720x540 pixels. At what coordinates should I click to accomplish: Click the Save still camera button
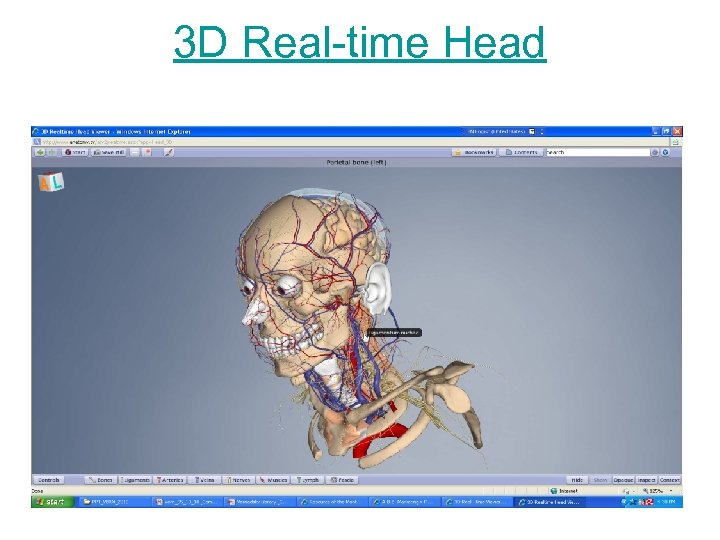coord(109,152)
